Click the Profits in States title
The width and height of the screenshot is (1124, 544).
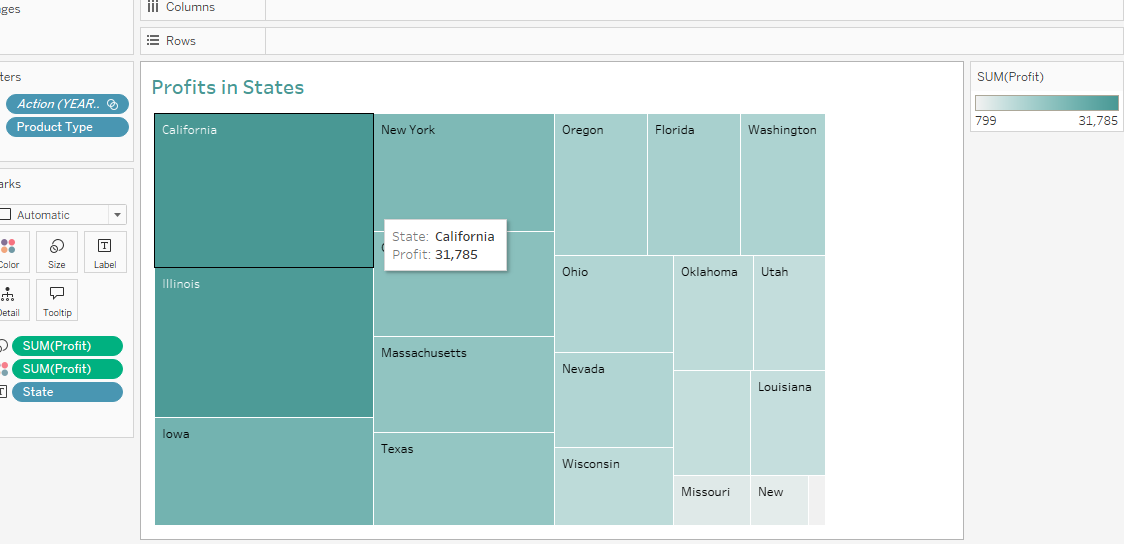pyautogui.click(x=228, y=87)
